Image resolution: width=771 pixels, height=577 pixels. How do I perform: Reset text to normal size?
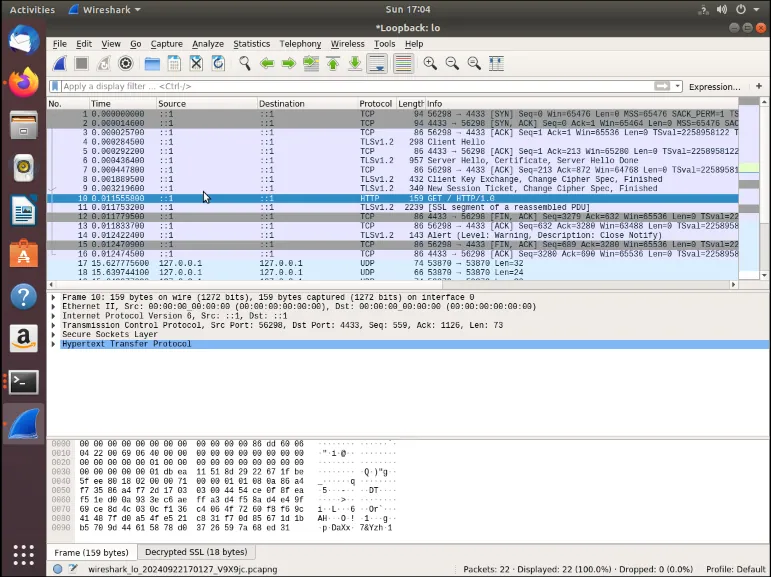coord(474,63)
